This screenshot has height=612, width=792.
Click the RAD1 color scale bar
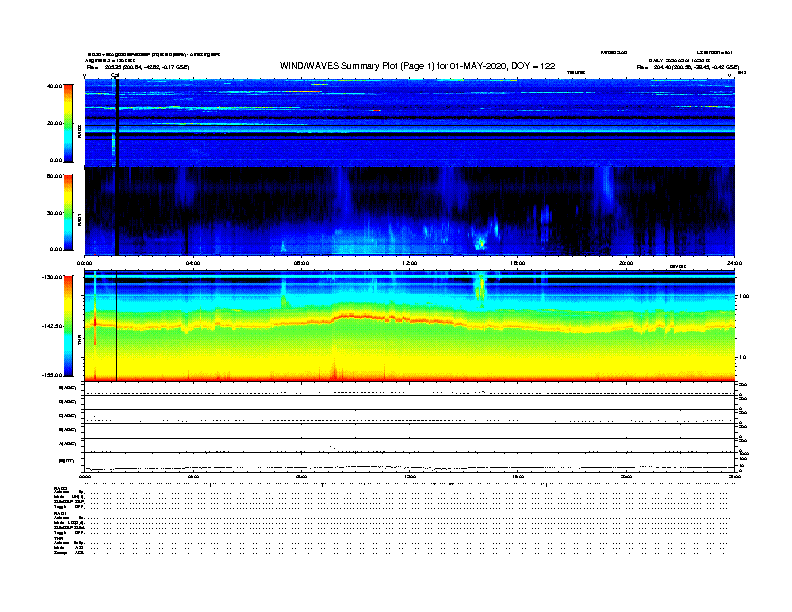[68, 213]
